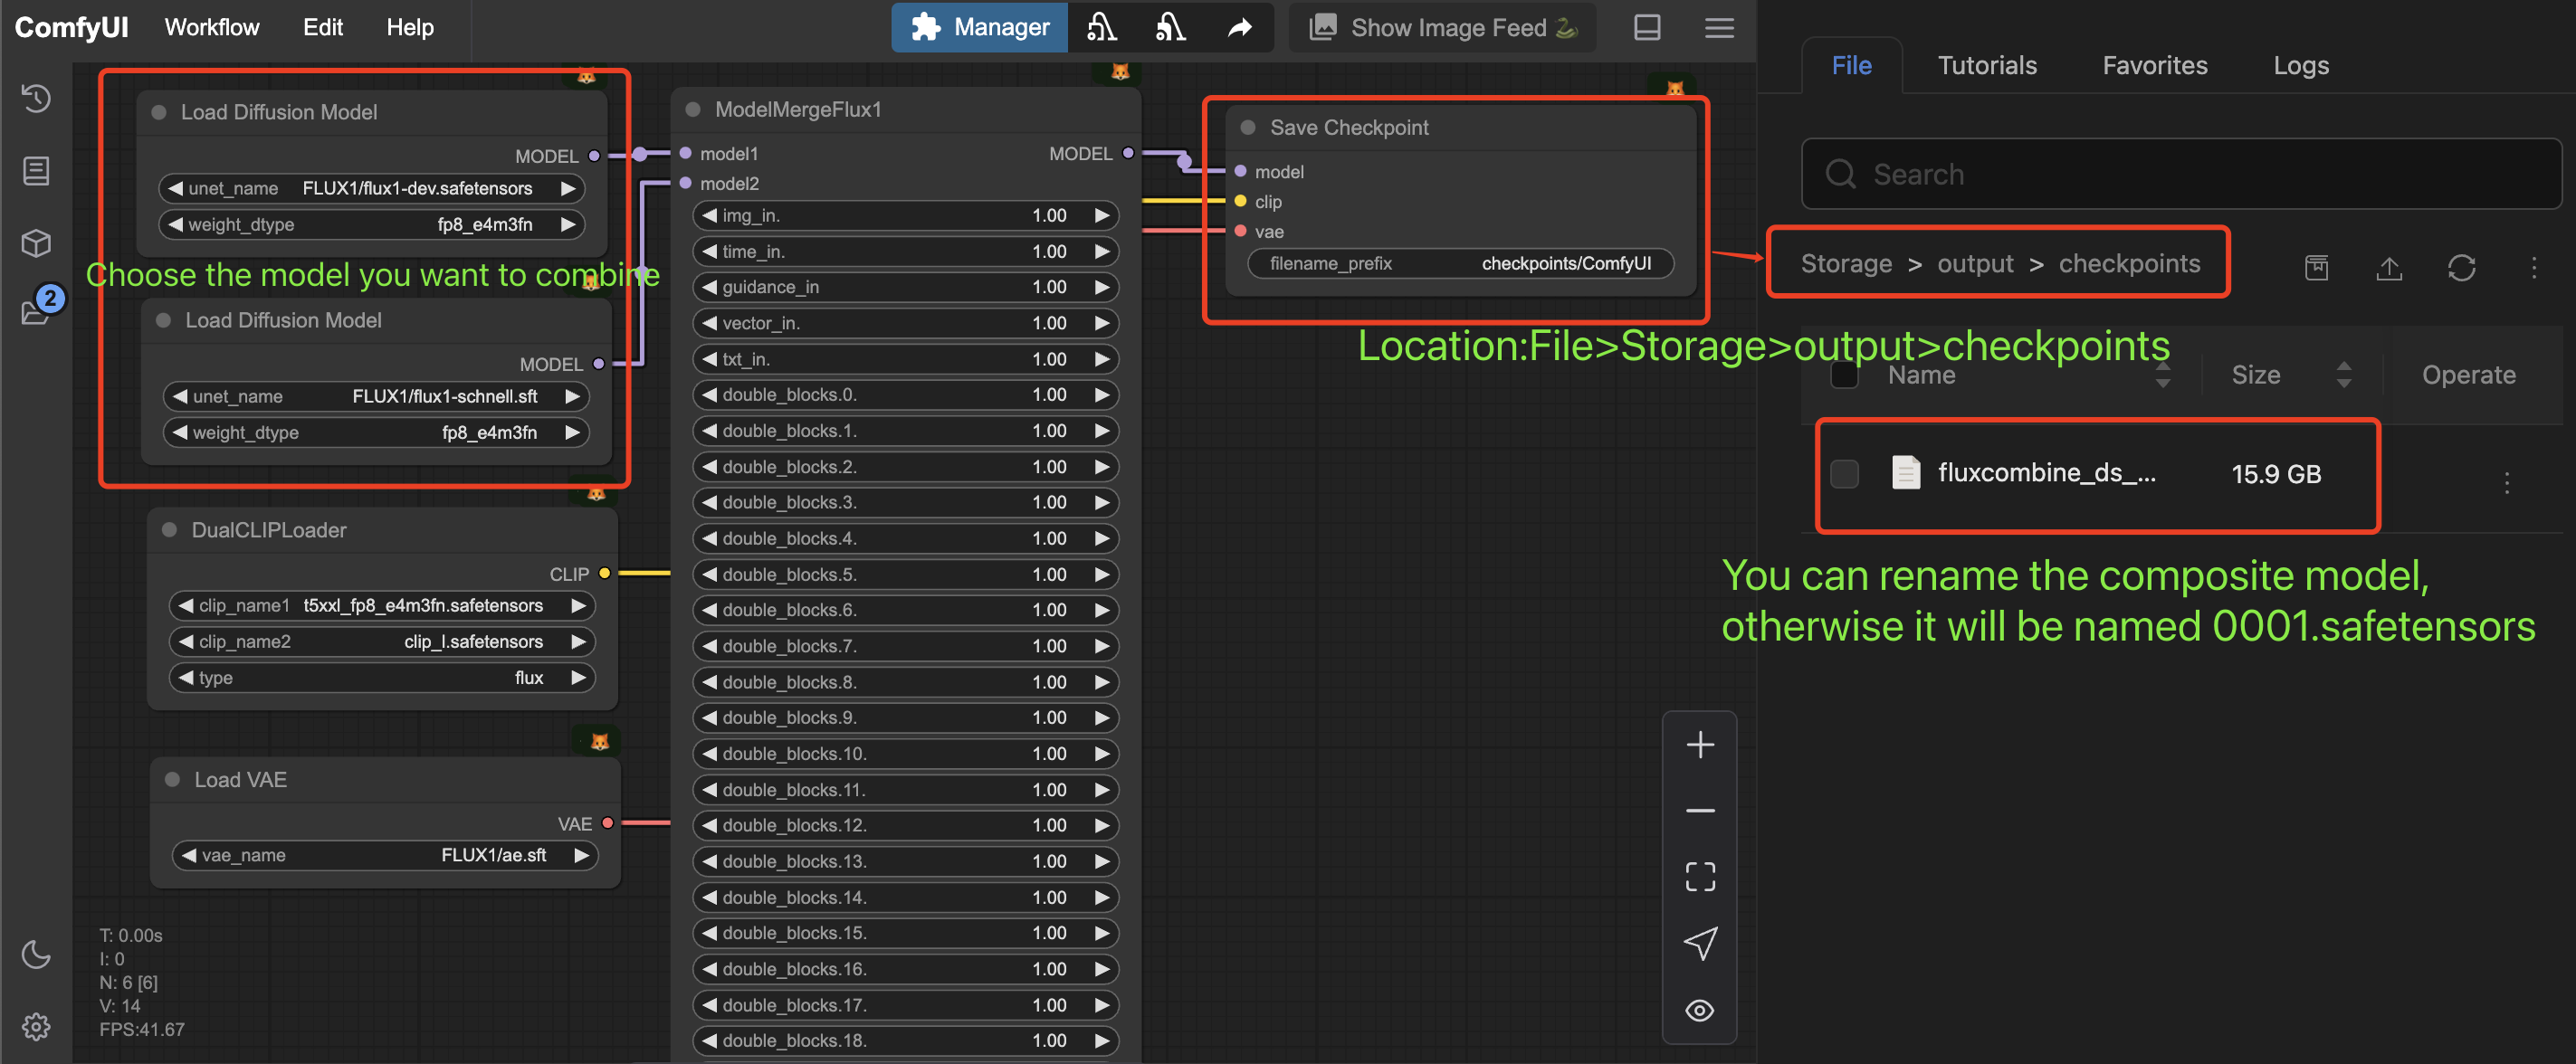Click the guidance_in 1.00 value slider
The image size is (2576, 1064).
coord(905,287)
